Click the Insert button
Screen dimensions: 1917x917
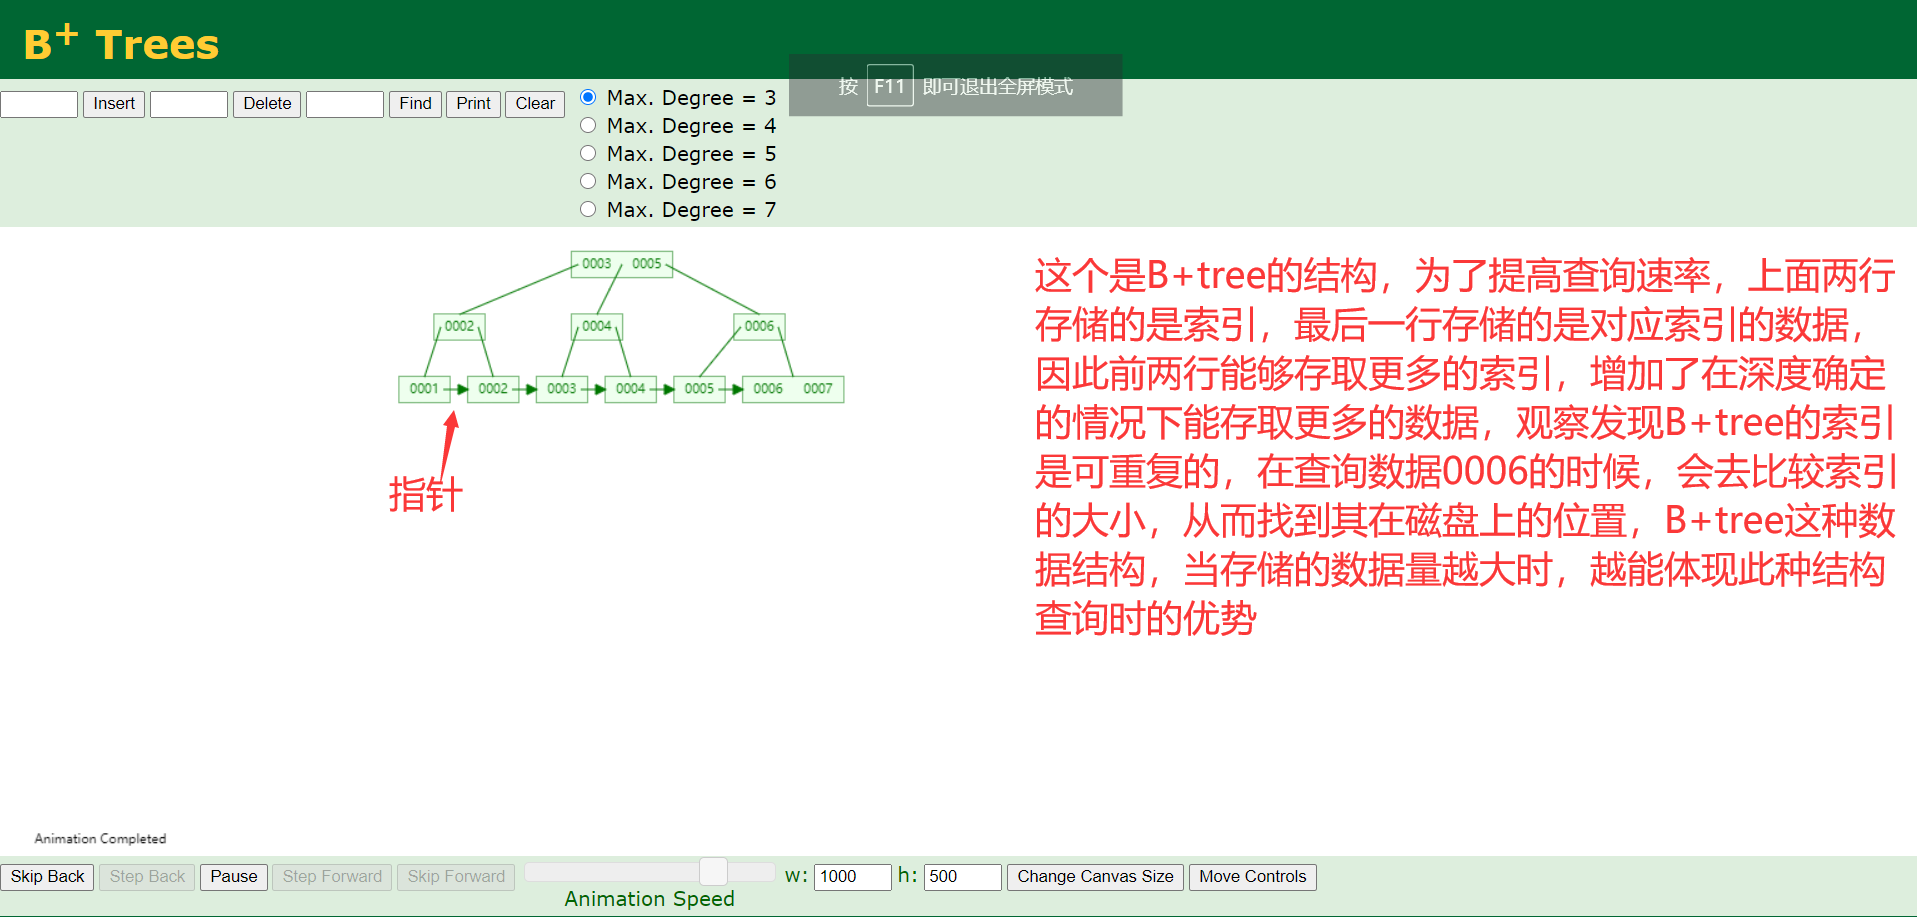click(114, 104)
